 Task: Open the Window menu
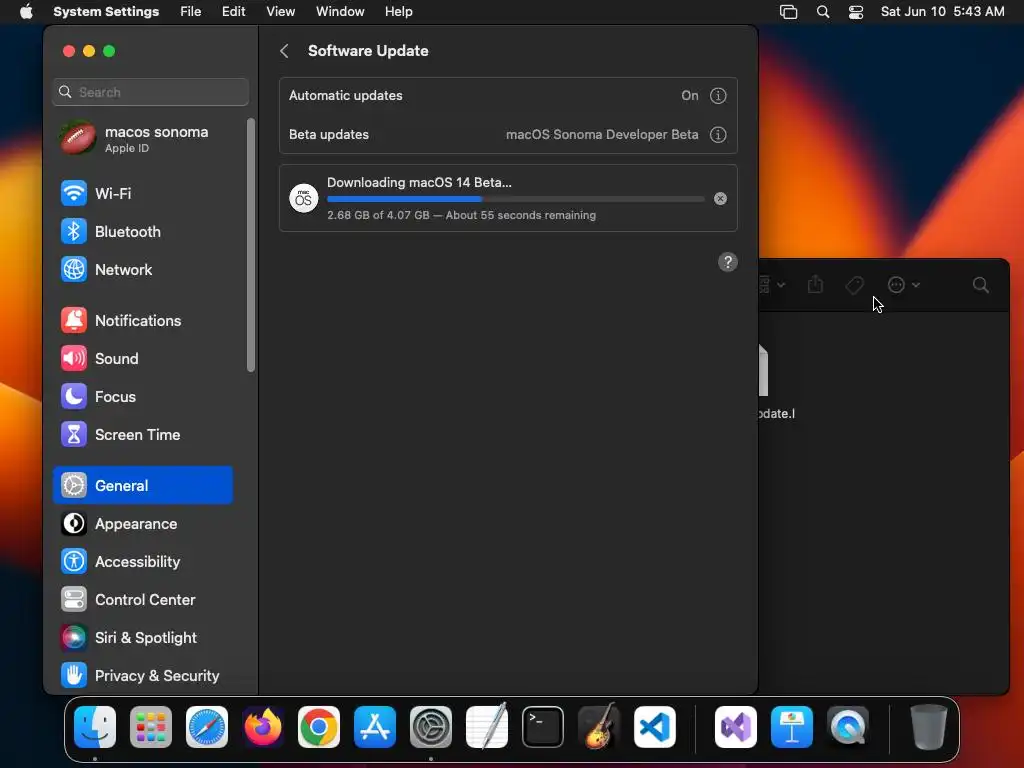pos(340,12)
